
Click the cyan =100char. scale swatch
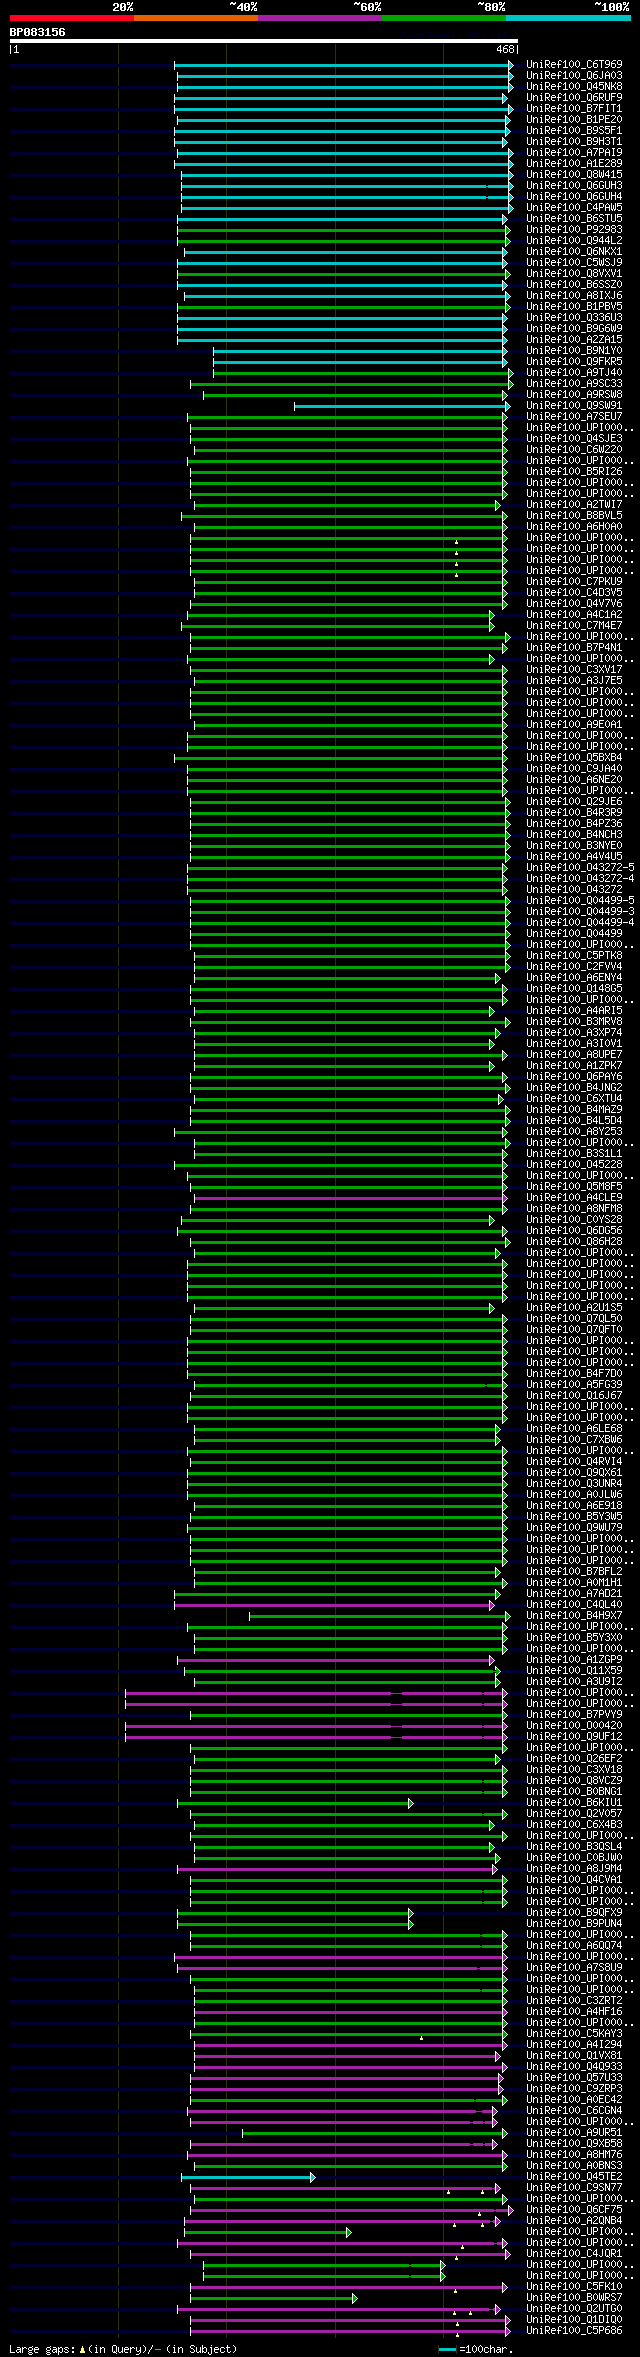[447, 2349]
